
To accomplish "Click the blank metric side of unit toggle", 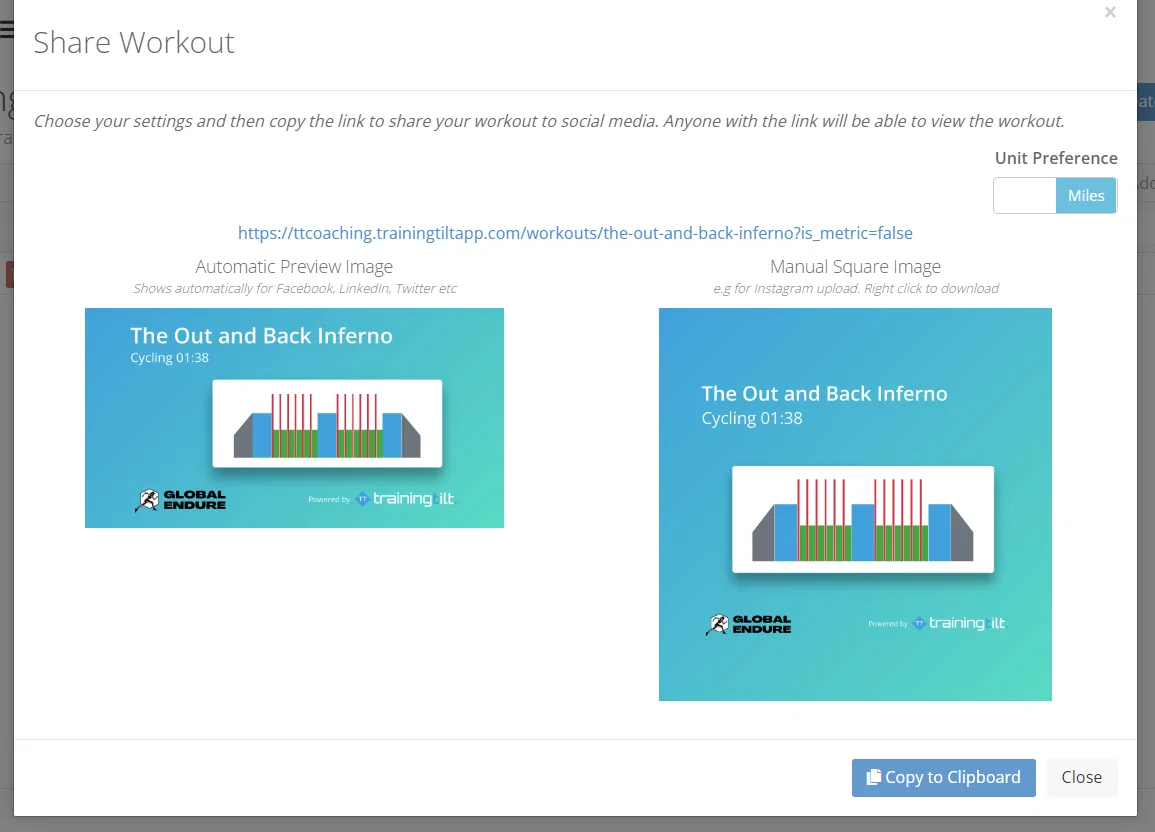I will 1025,196.
